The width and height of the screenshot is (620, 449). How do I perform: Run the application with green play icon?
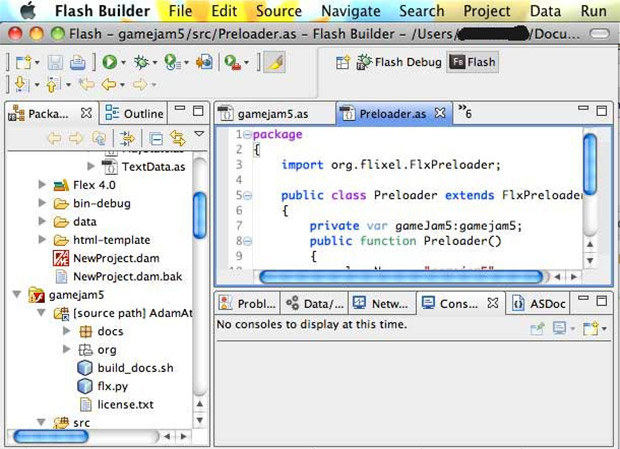110,62
